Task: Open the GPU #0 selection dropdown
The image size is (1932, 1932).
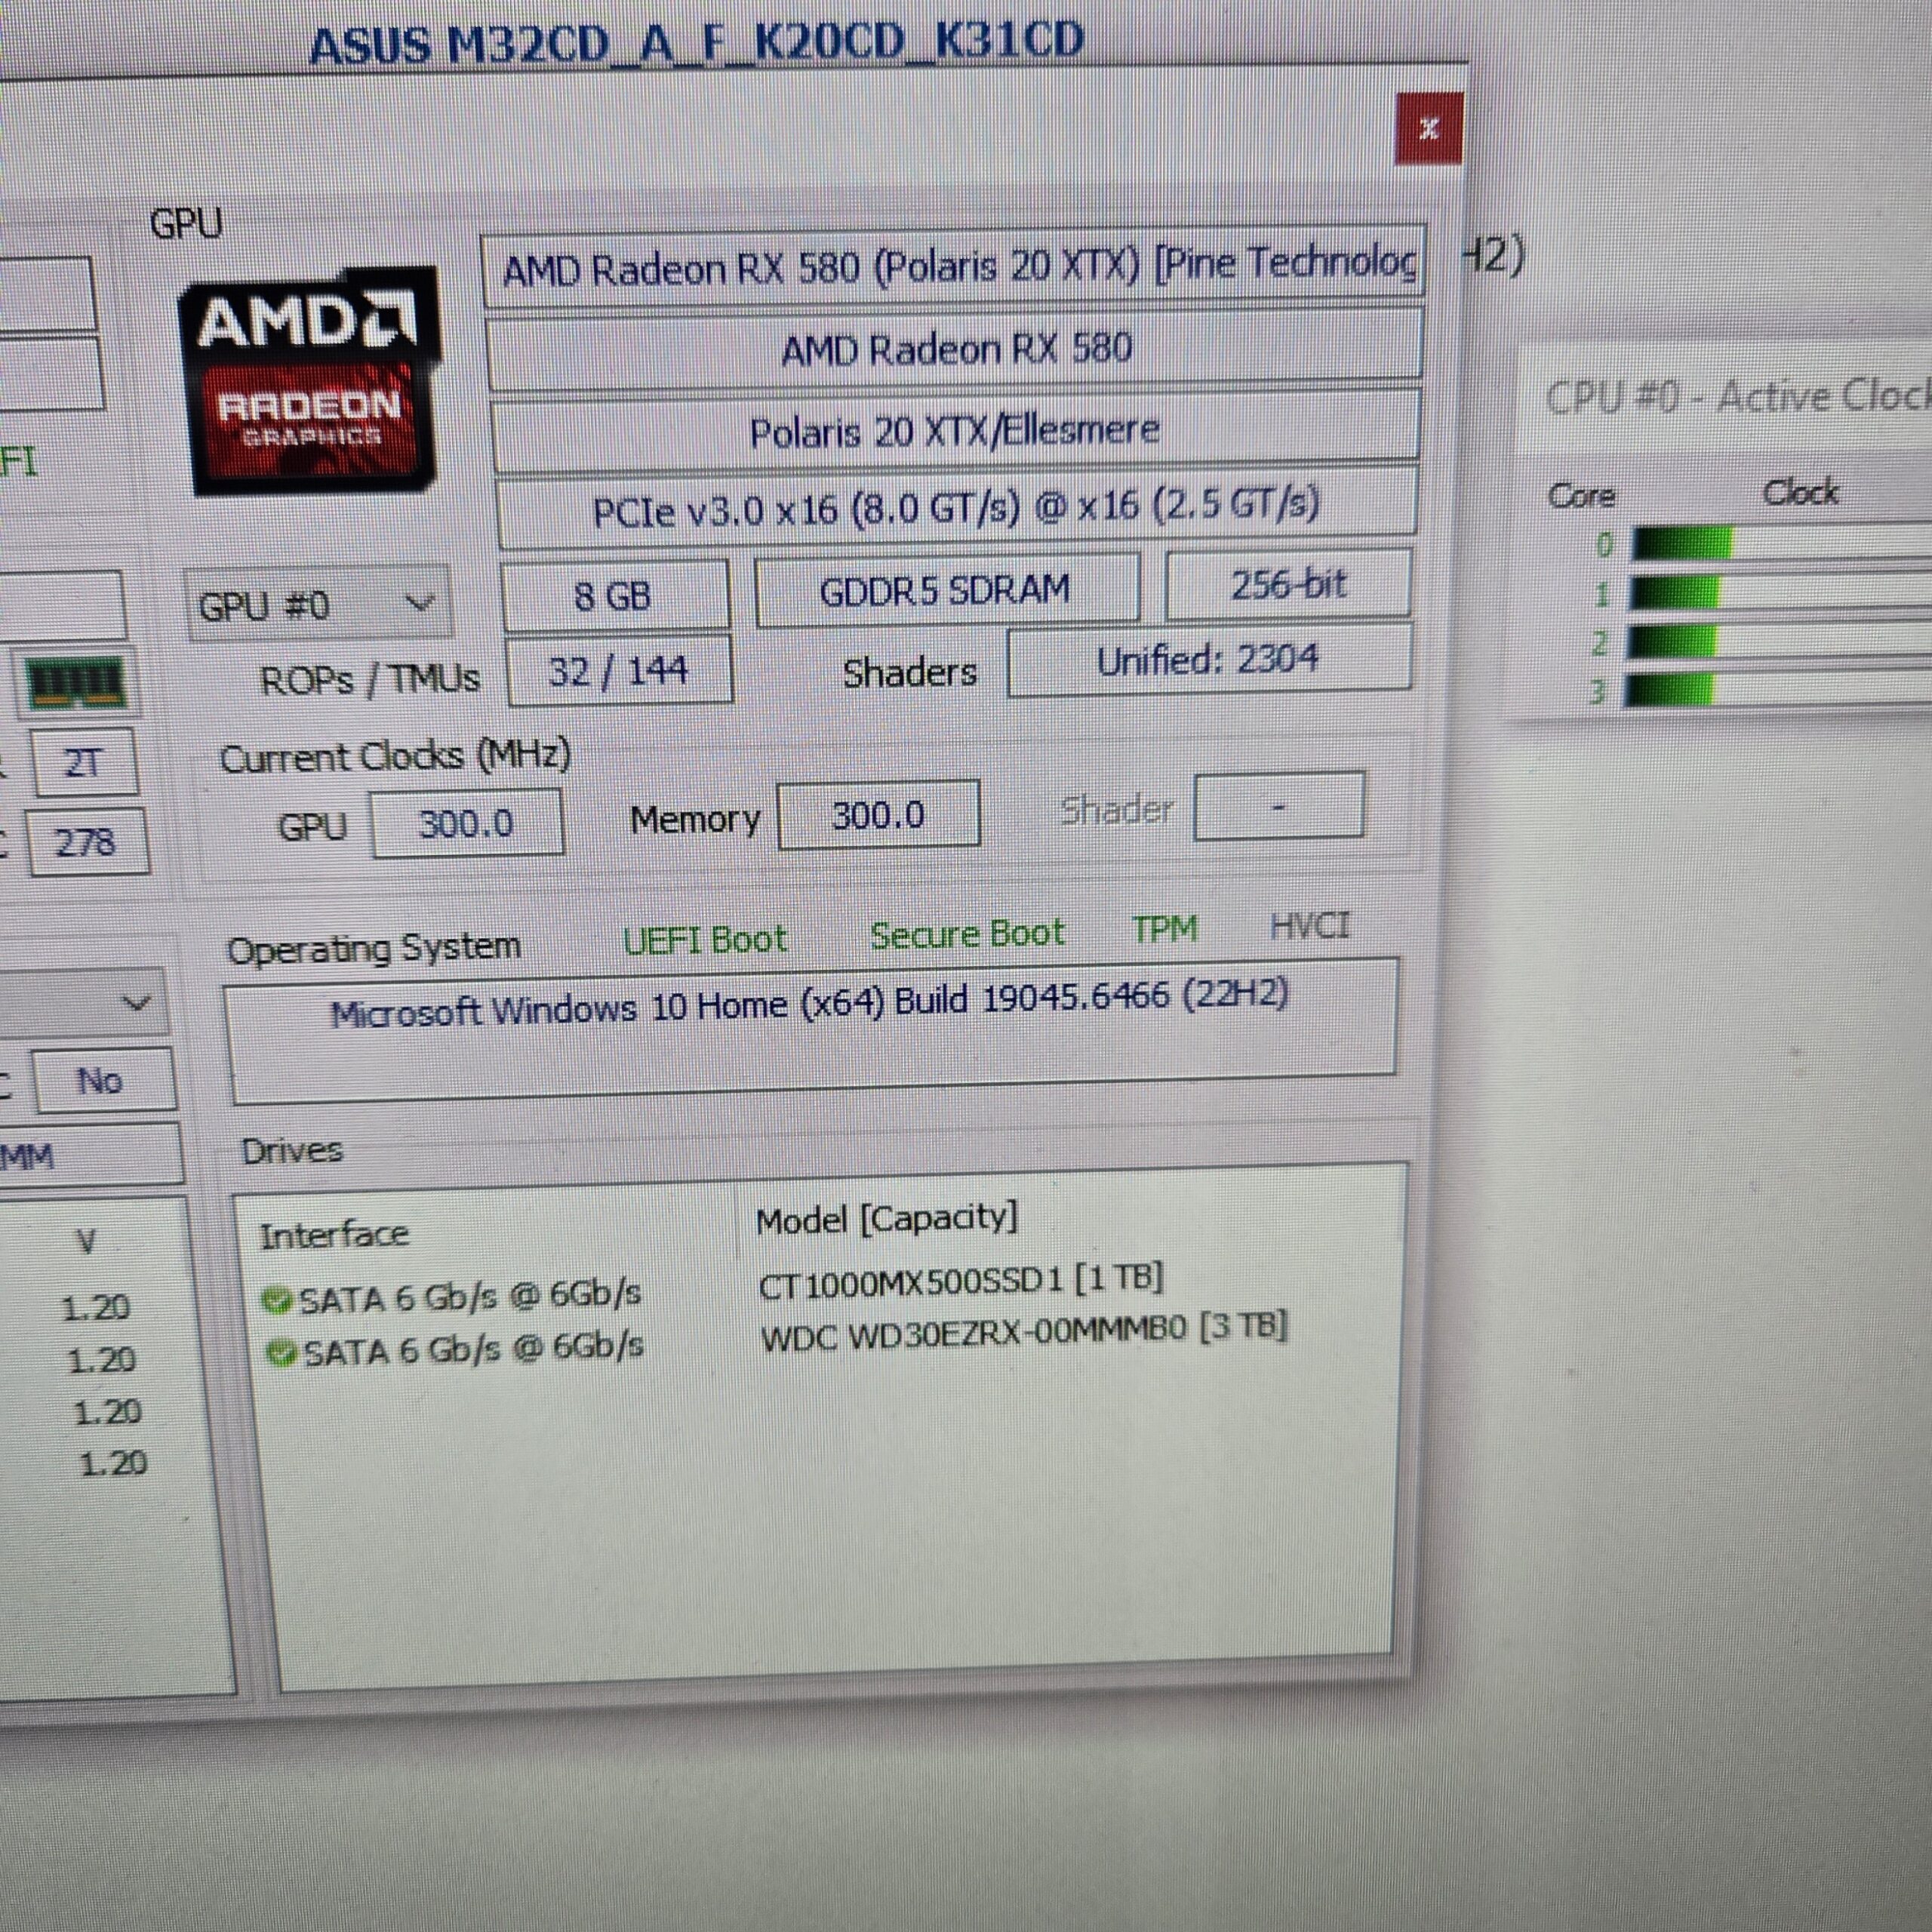Action: coord(420,604)
